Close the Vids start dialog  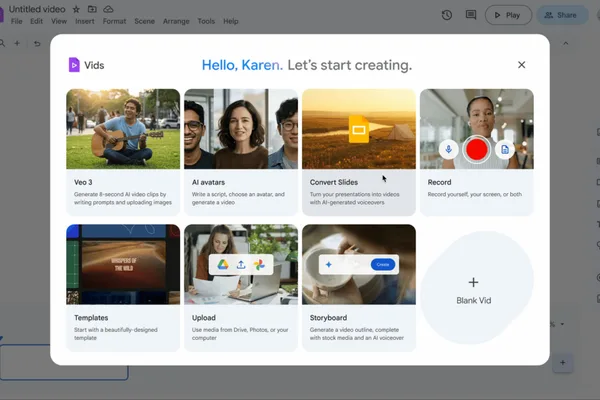(x=522, y=65)
